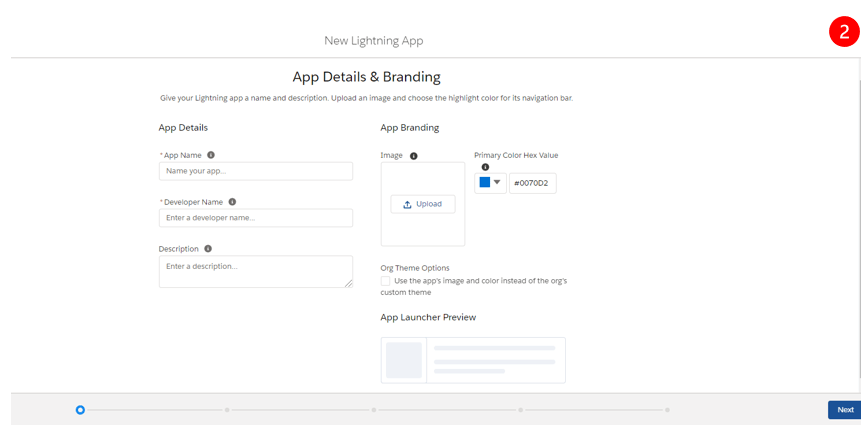Focus the App Name input field
865x428 pixels.
pyautogui.click(x=256, y=171)
